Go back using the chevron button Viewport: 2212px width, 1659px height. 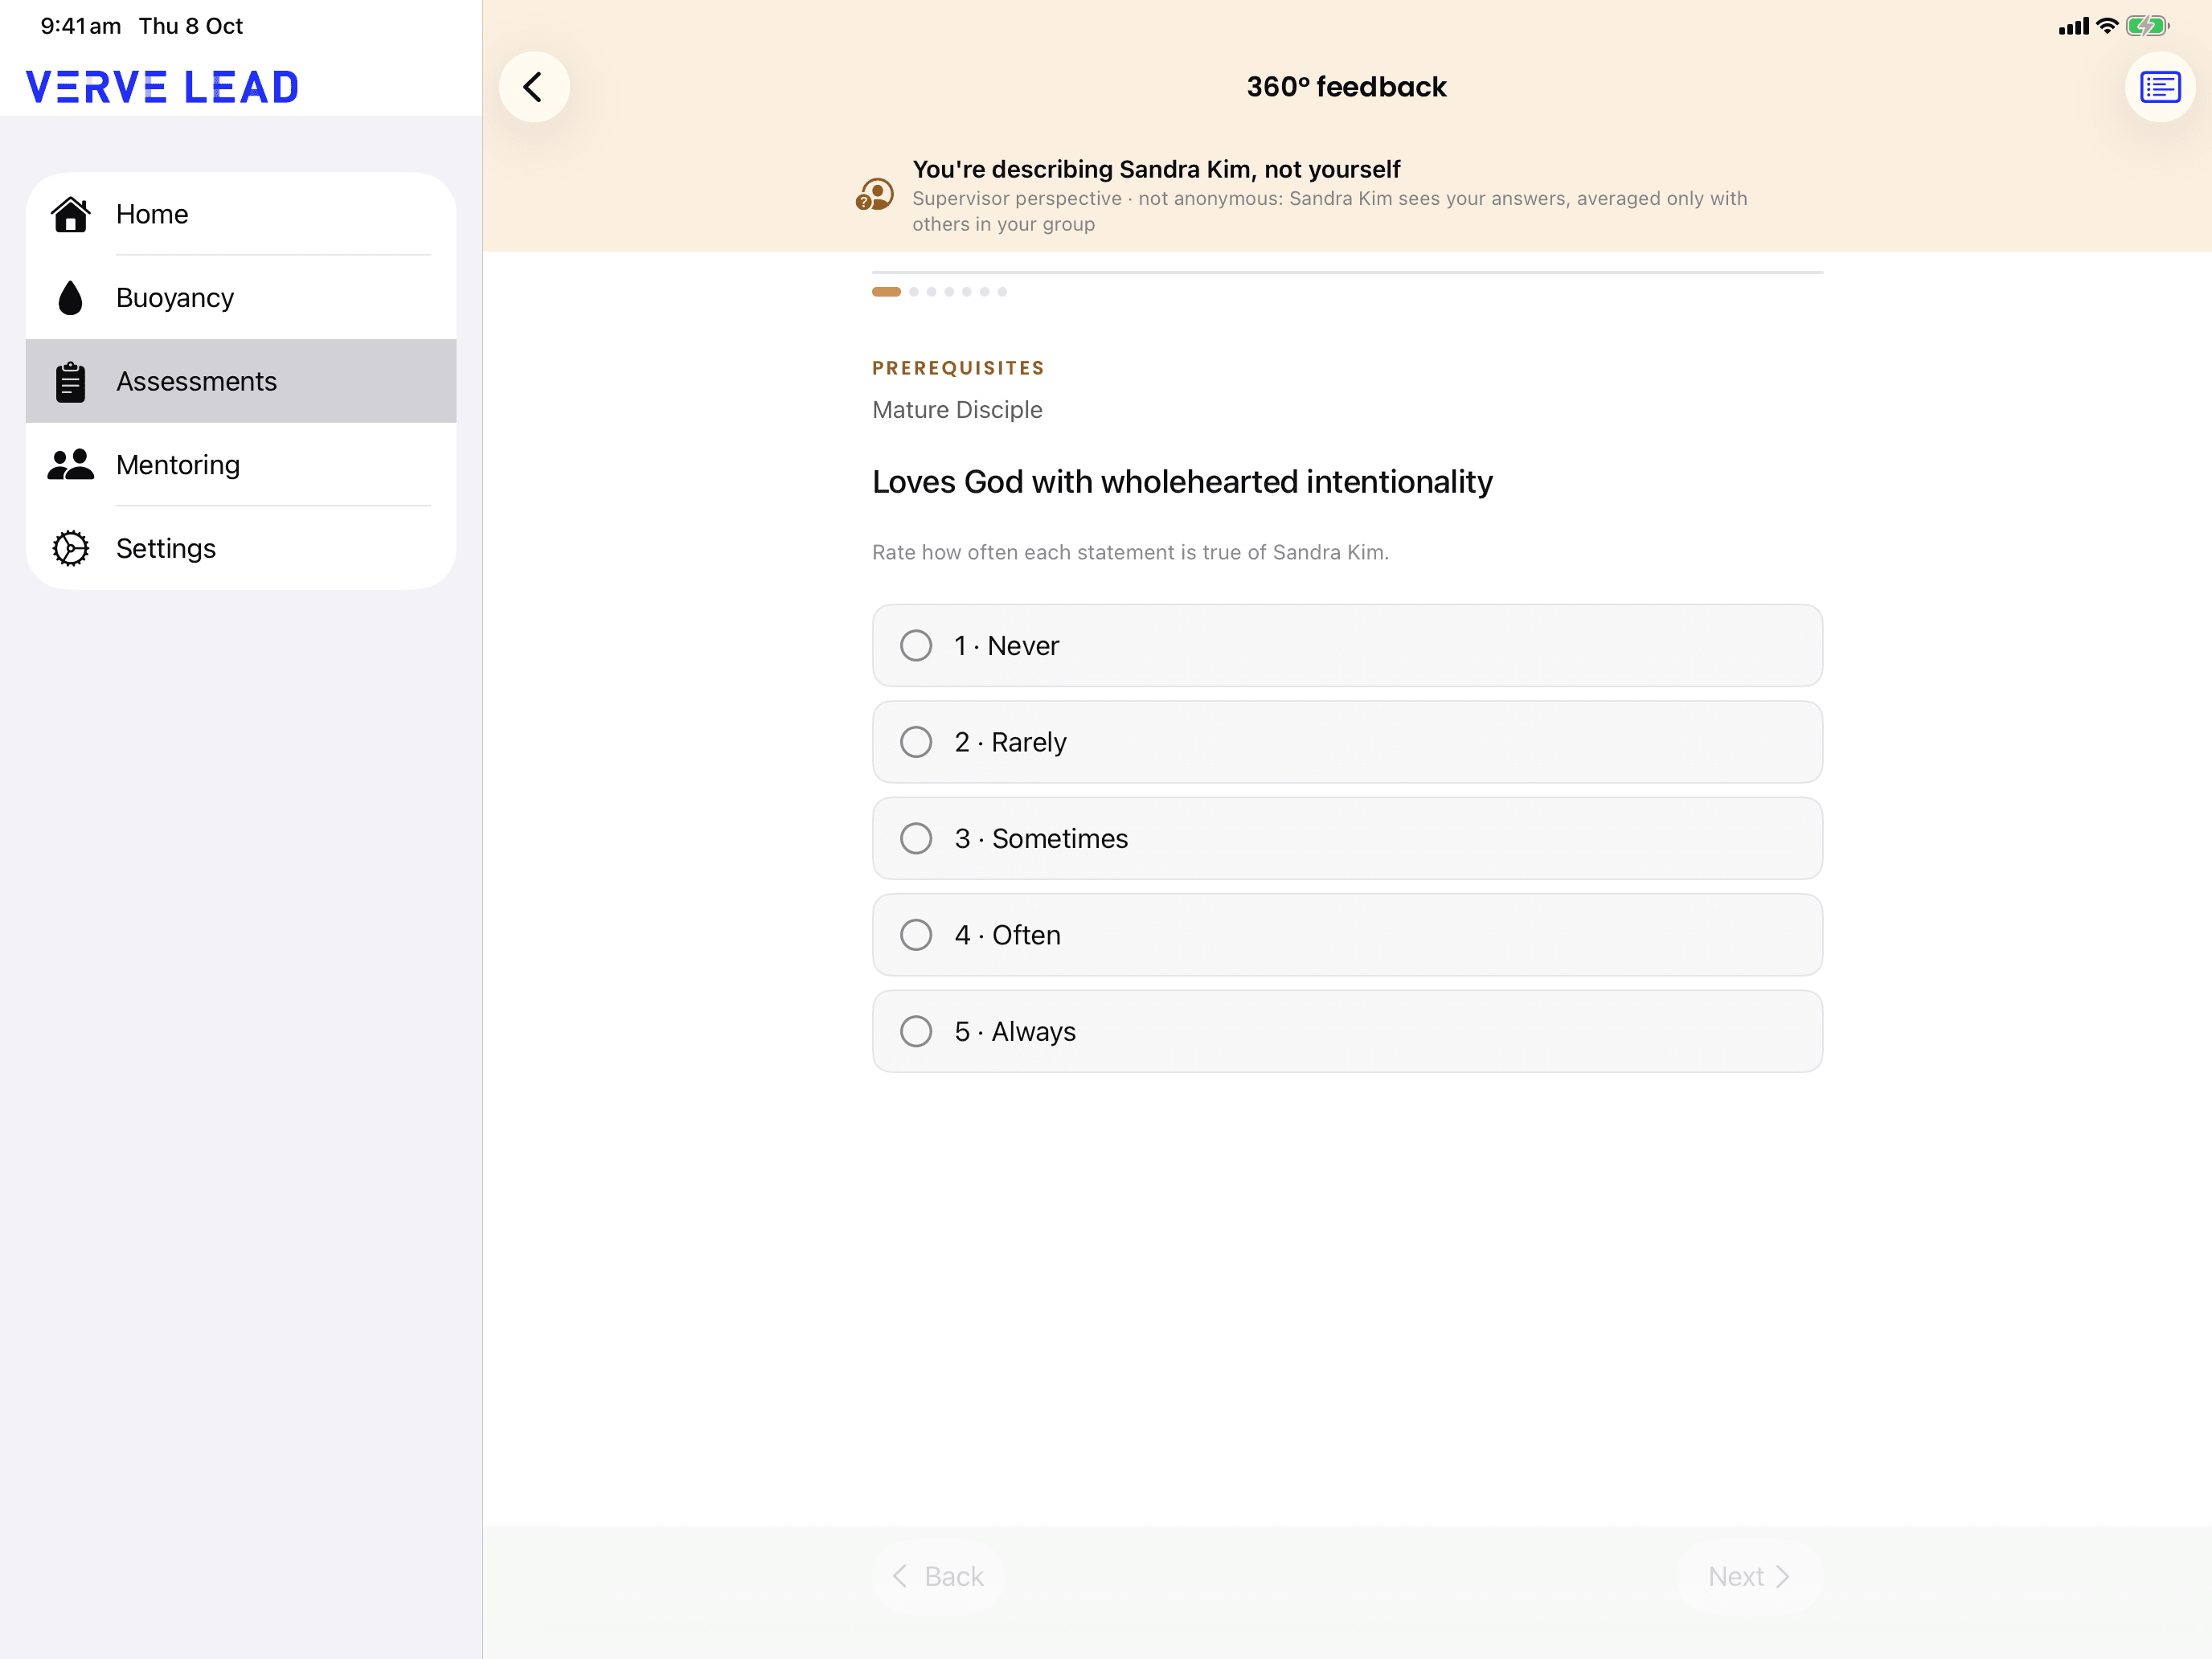coord(534,87)
